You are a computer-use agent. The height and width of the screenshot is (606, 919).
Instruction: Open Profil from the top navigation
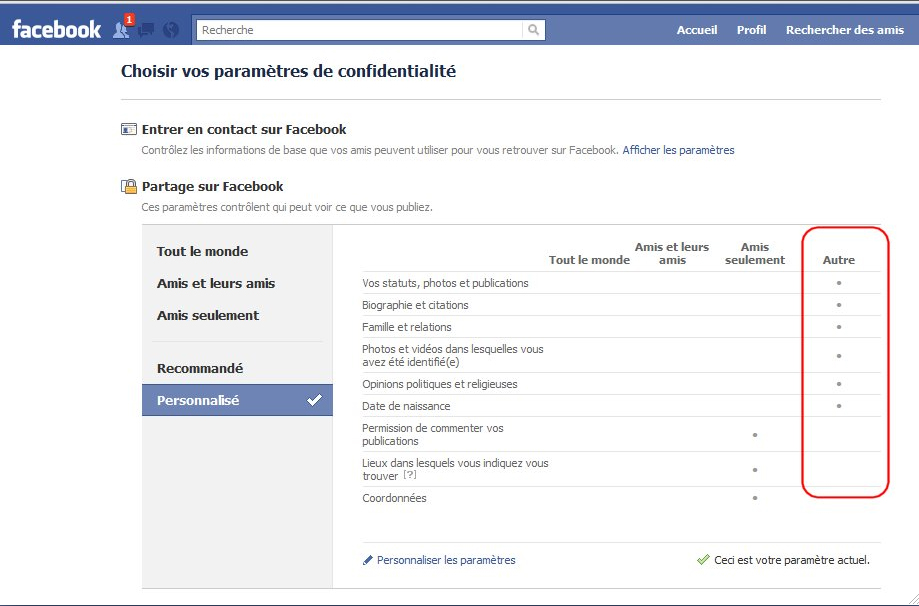pos(751,30)
